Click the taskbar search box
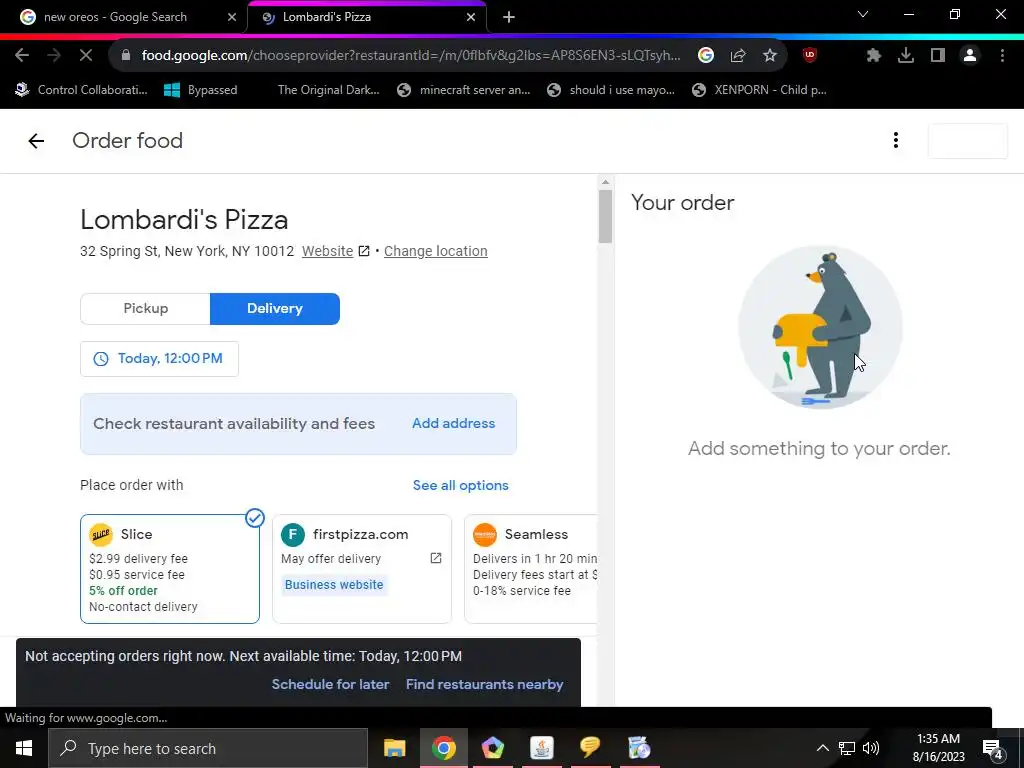This screenshot has width=1024, height=768. 208,748
